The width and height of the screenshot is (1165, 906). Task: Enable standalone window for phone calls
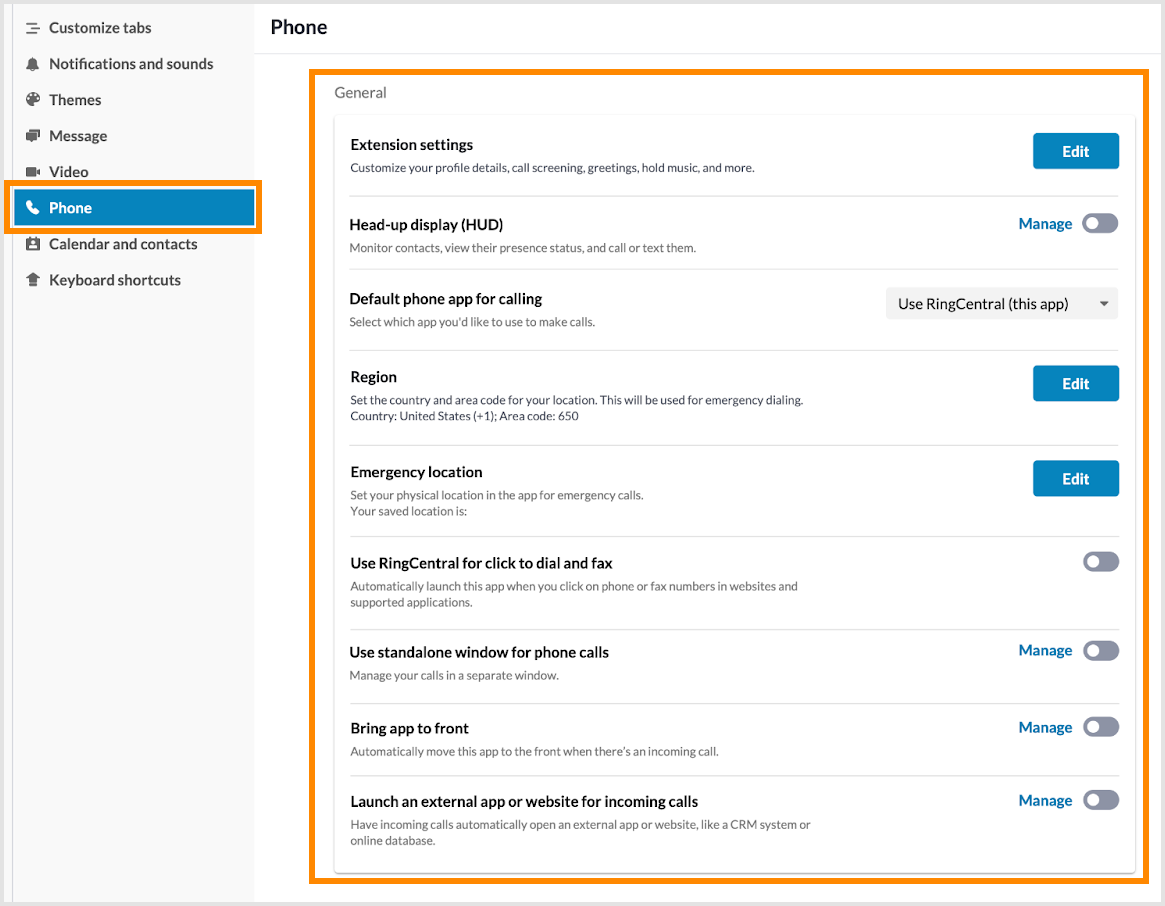point(1100,650)
